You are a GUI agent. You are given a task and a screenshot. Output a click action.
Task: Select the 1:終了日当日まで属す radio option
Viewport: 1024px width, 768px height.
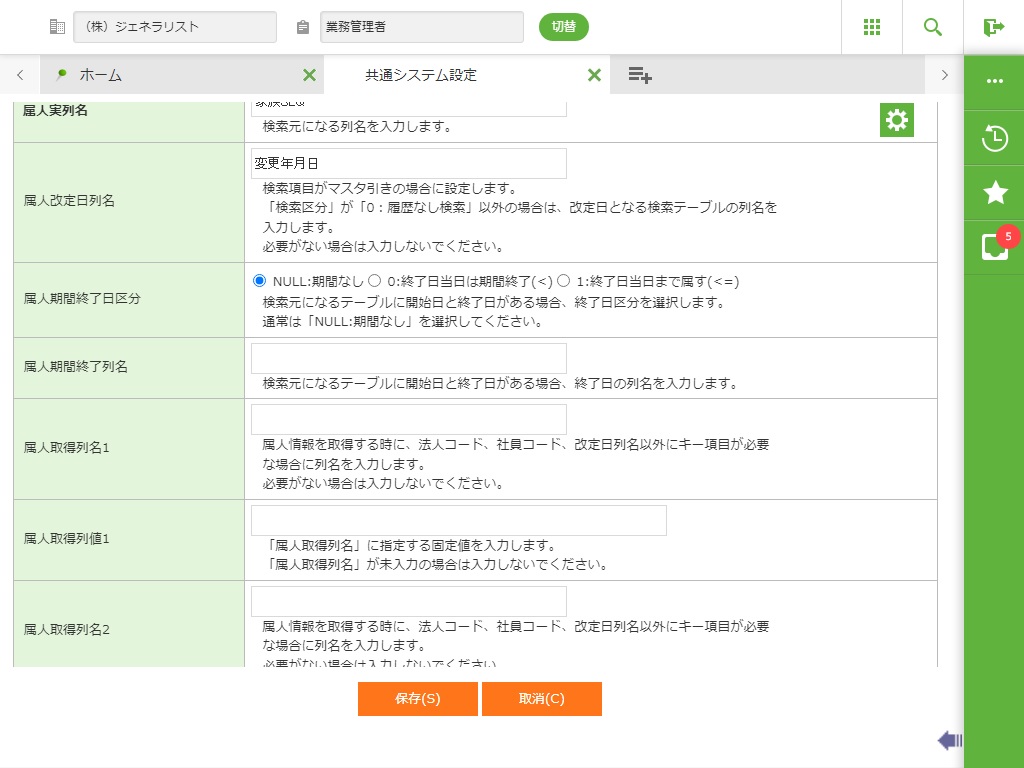(x=564, y=281)
